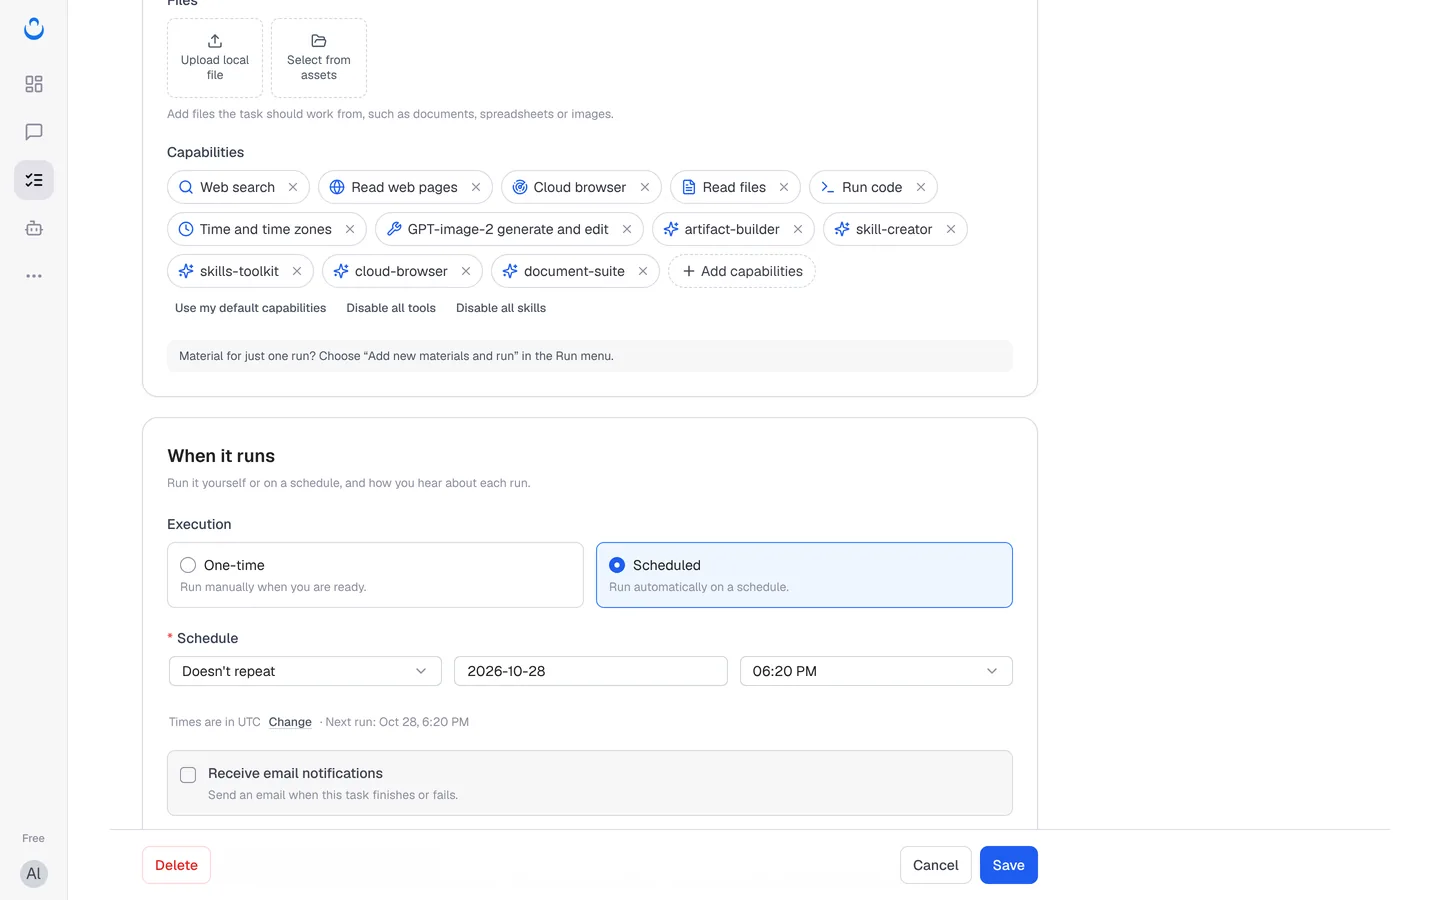Screen dimensions: 1440x900
Task: Click Disable all skills
Action: coord(501,308)
